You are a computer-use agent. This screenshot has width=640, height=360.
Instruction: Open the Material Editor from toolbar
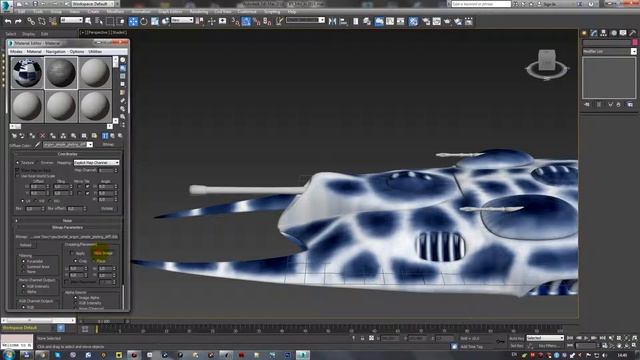click(413, 21)
